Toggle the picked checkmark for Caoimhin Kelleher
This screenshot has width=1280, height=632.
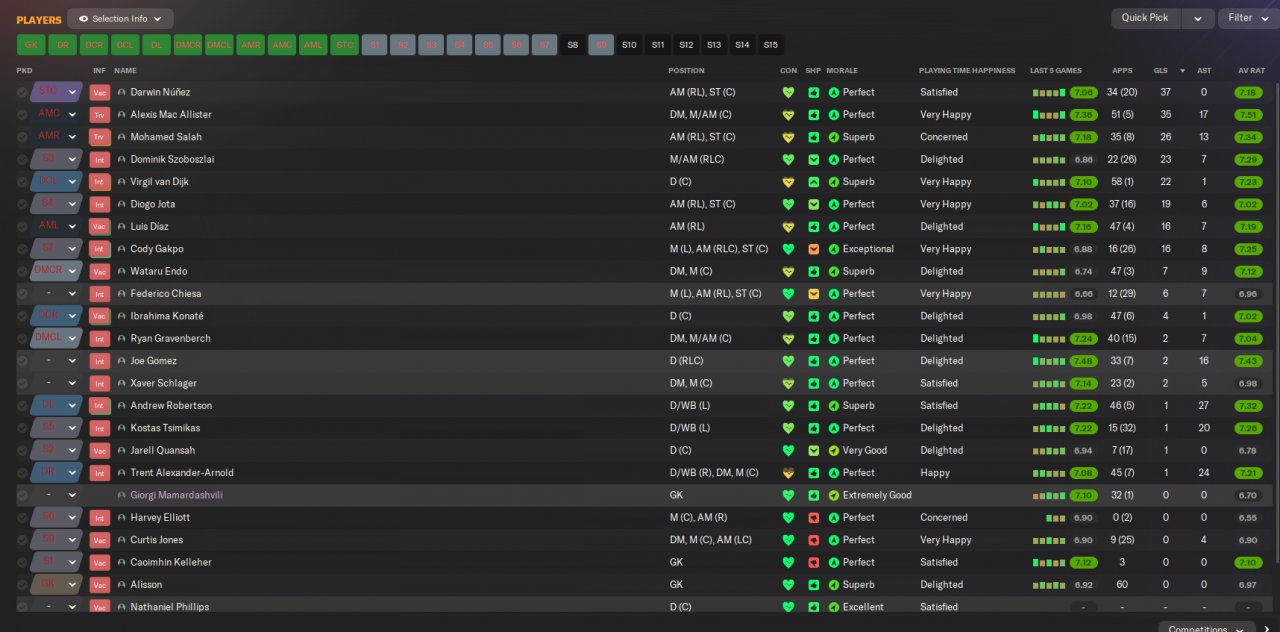coord(22,562)
